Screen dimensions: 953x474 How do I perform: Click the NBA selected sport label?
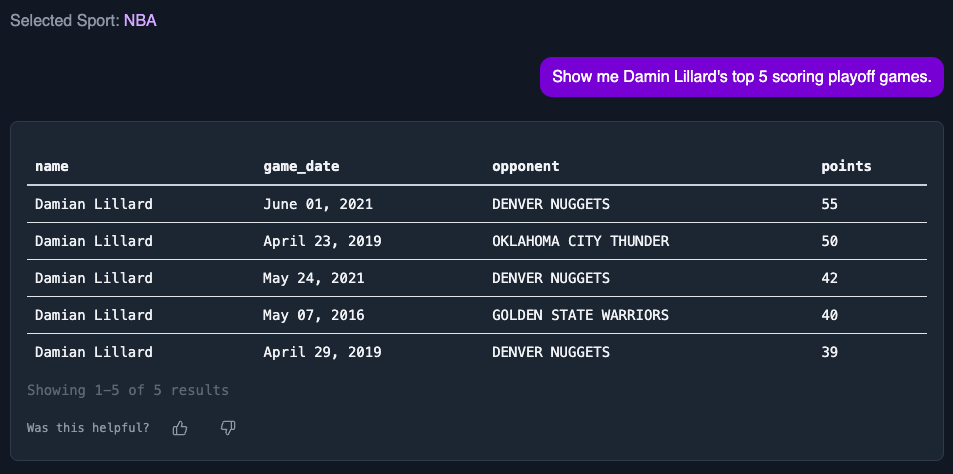click(140, 21)
